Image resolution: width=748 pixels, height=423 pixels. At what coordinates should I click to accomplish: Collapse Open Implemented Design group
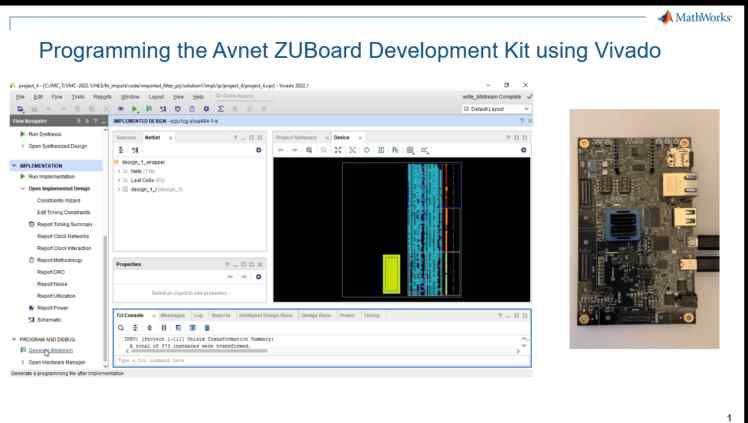[x=23, y=188]
